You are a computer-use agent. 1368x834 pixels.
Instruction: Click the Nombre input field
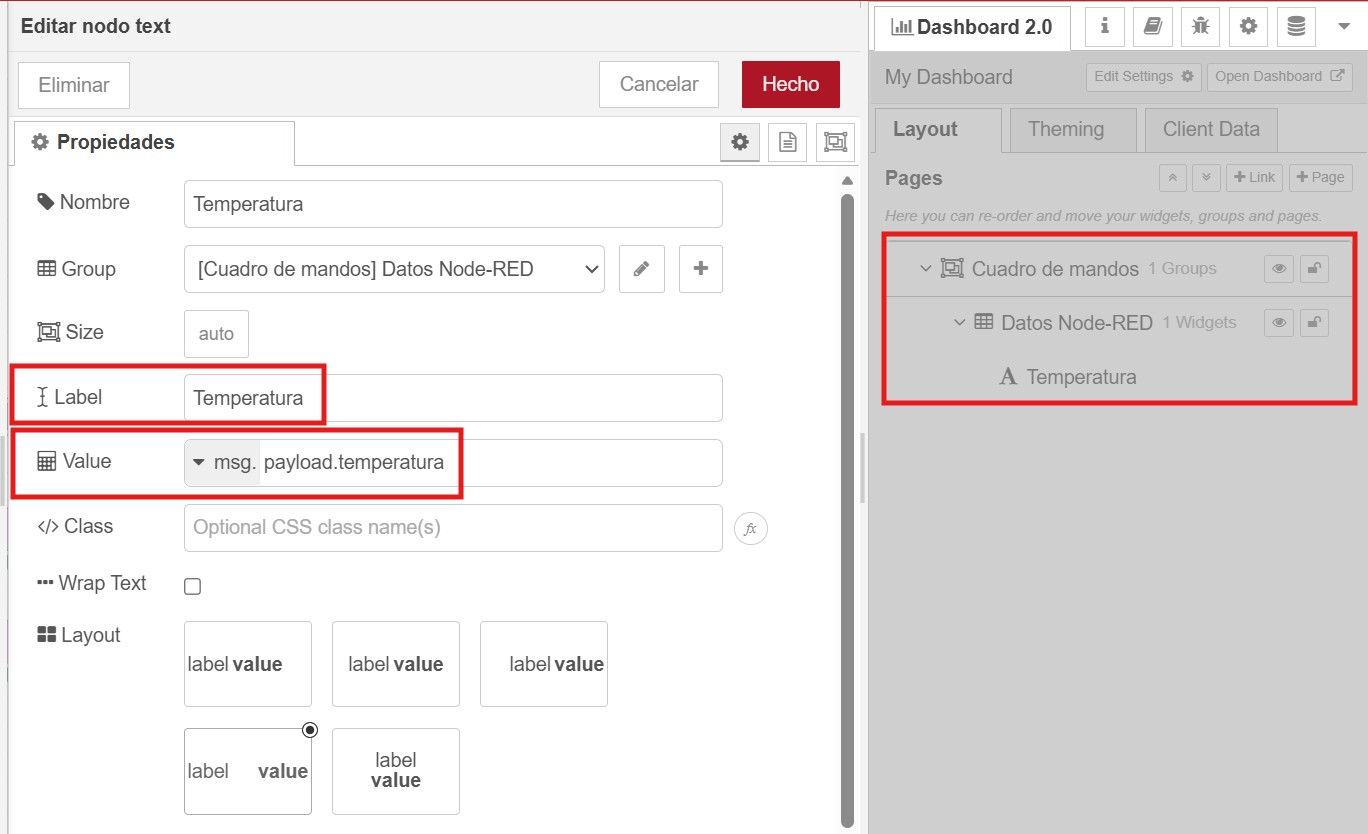coord(452,203)
